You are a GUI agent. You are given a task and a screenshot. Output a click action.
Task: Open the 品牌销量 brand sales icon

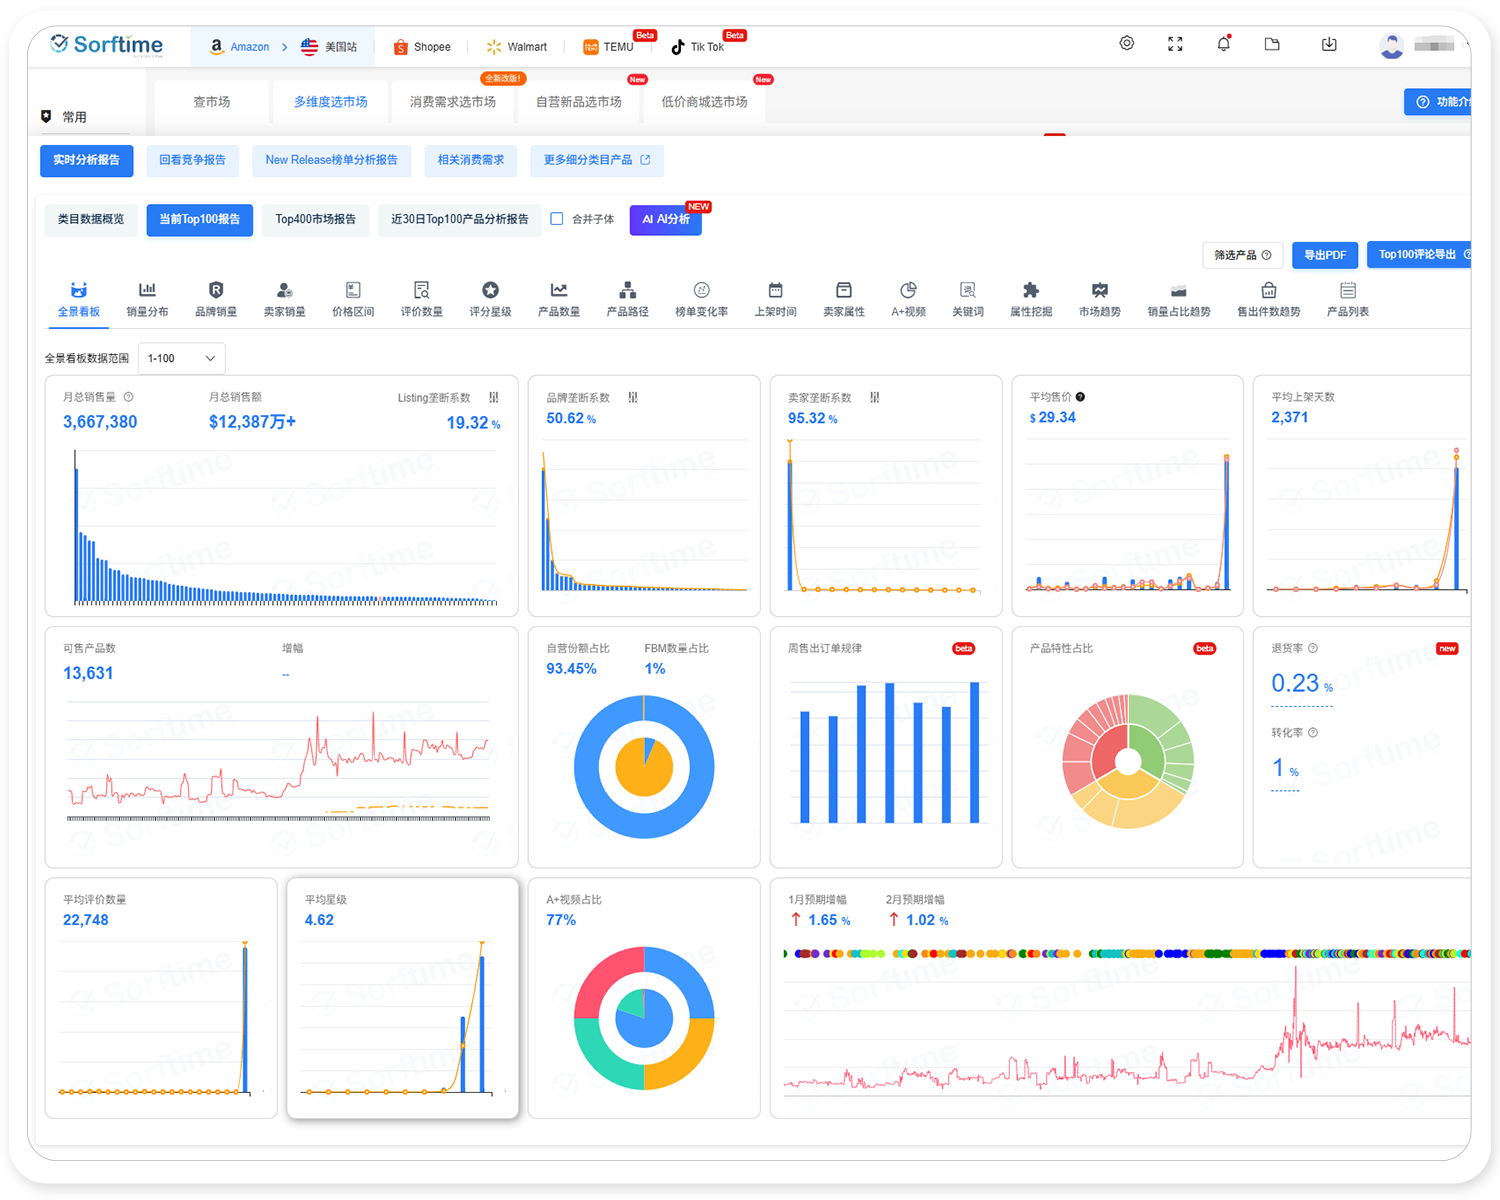pos(216,291)
